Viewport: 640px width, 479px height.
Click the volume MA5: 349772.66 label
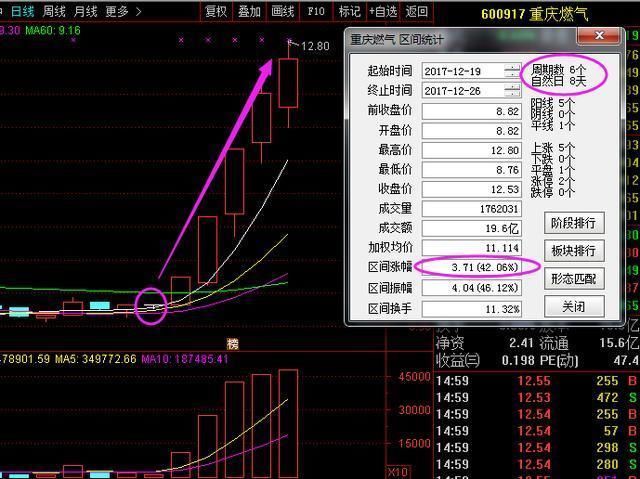(x=96, y=359)
